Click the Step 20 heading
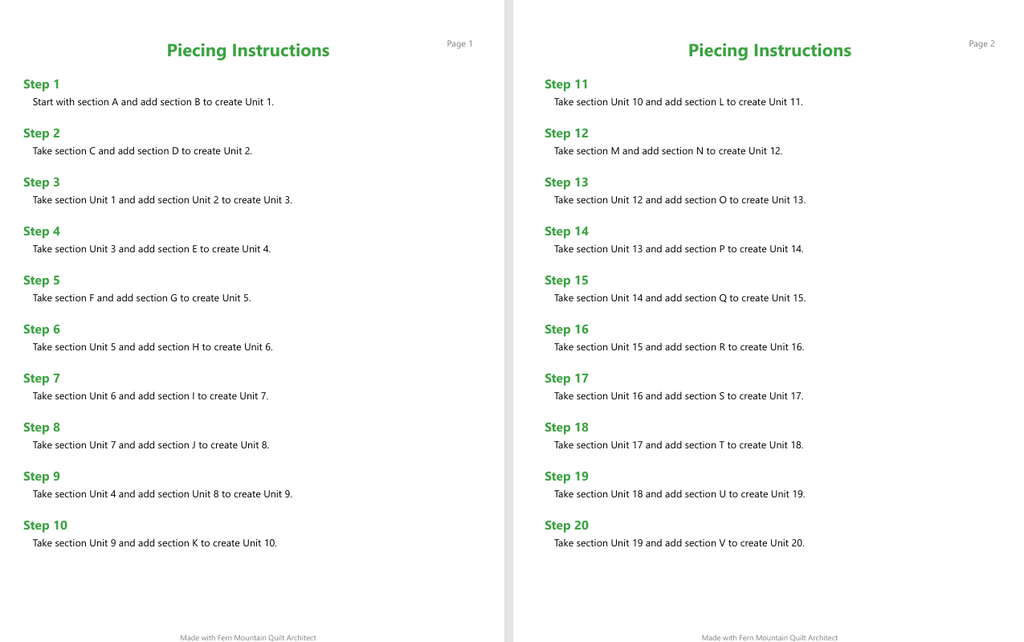 566,525
